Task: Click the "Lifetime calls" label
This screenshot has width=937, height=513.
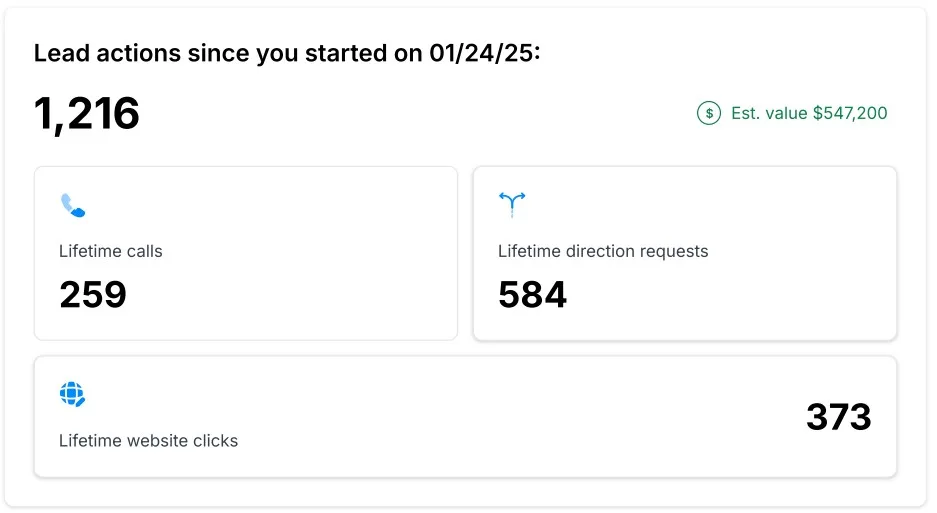Action: 110,252
